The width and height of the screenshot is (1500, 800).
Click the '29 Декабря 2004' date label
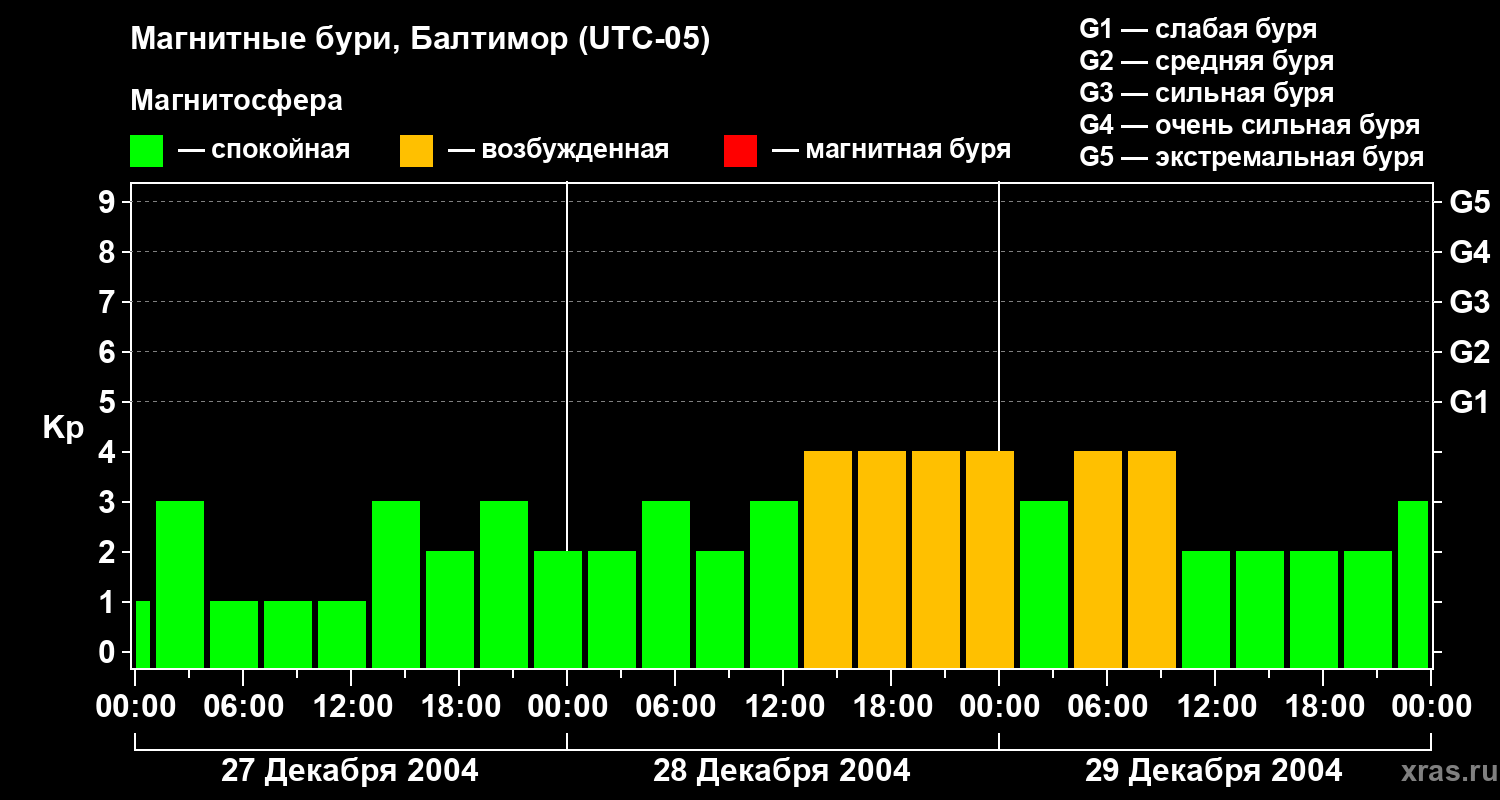(x=1213, y=771)
